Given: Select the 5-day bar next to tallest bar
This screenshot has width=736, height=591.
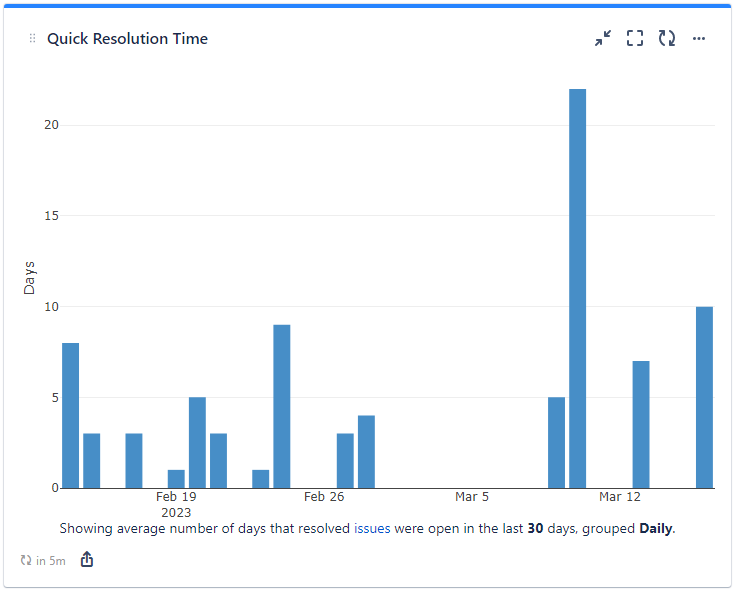Looking at the screenshot, I should [556, 442].
